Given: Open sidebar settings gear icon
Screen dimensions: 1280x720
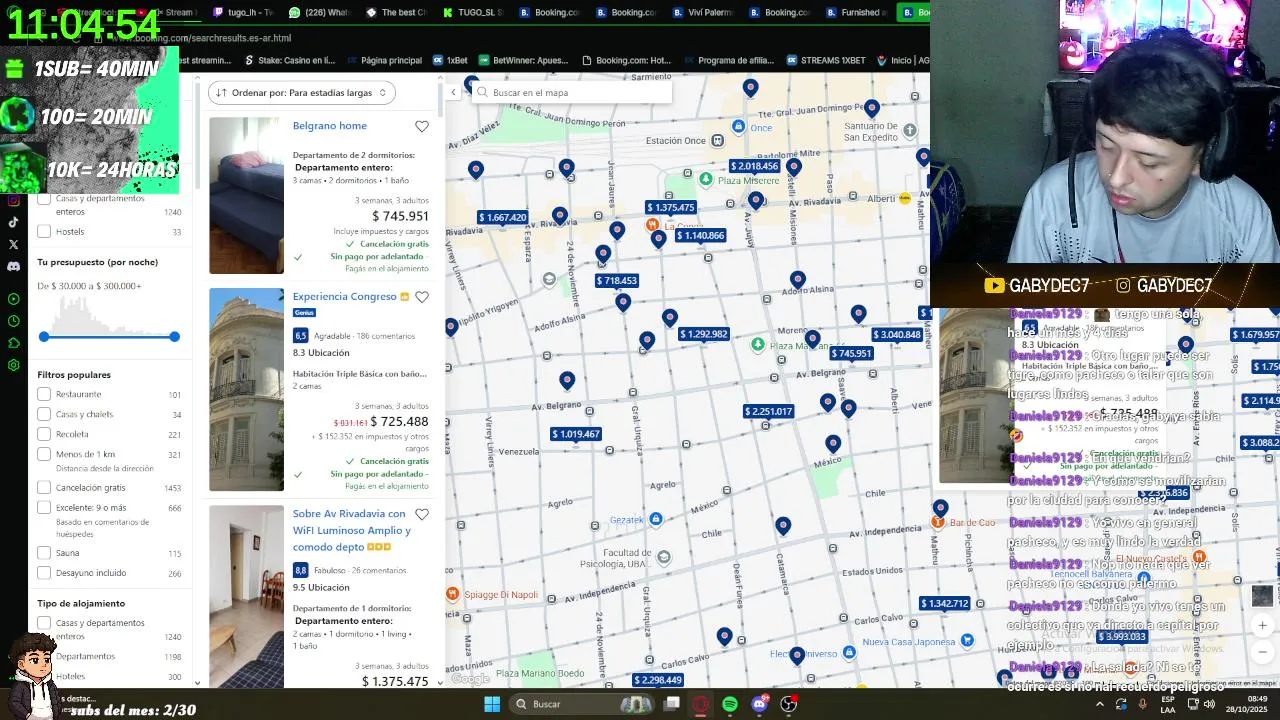Looking at the screenshot, I should tap(13, 365).
